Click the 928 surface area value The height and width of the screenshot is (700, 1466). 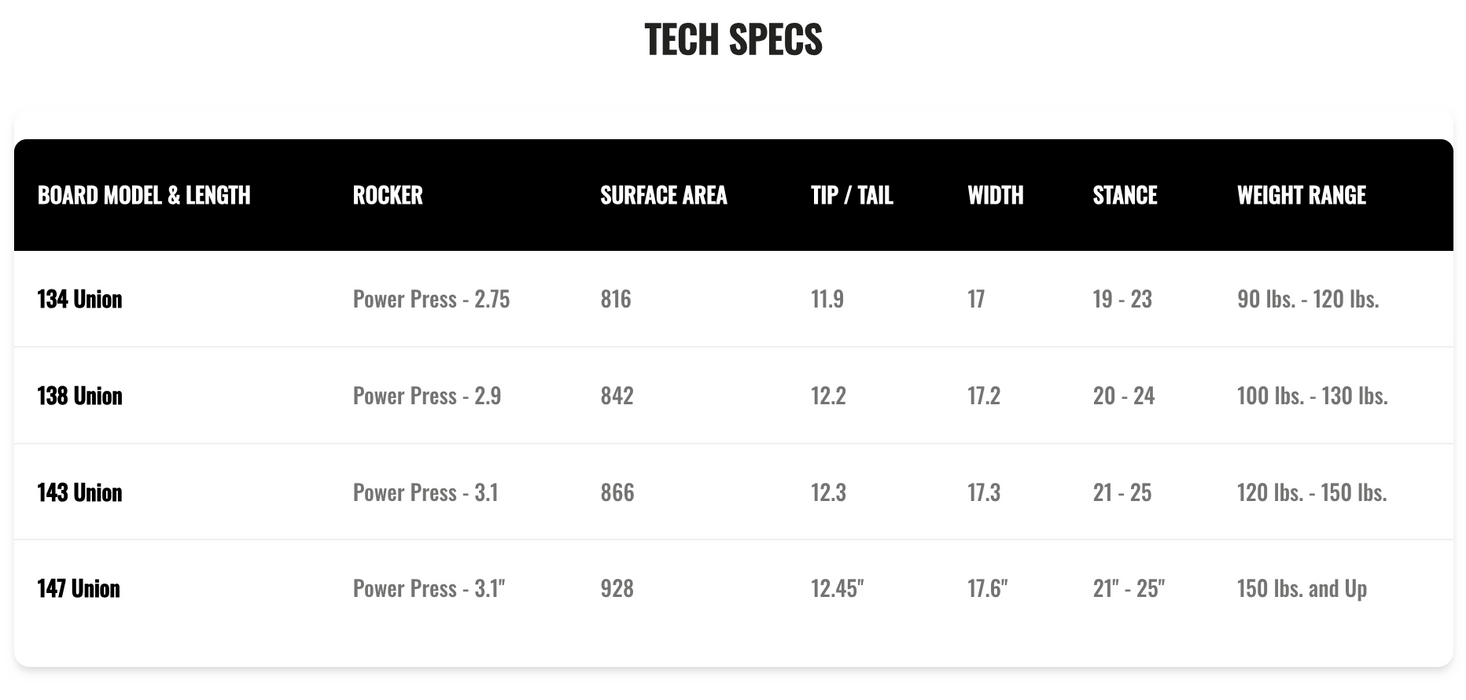(617, 589)
